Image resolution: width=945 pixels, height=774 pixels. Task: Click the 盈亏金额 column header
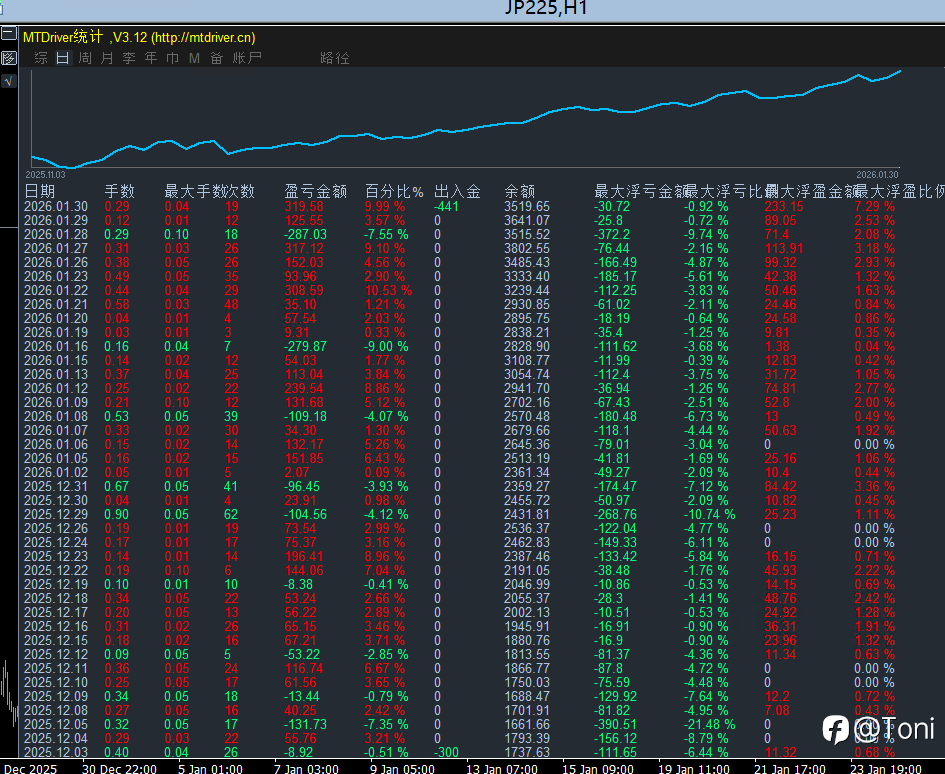315,192
